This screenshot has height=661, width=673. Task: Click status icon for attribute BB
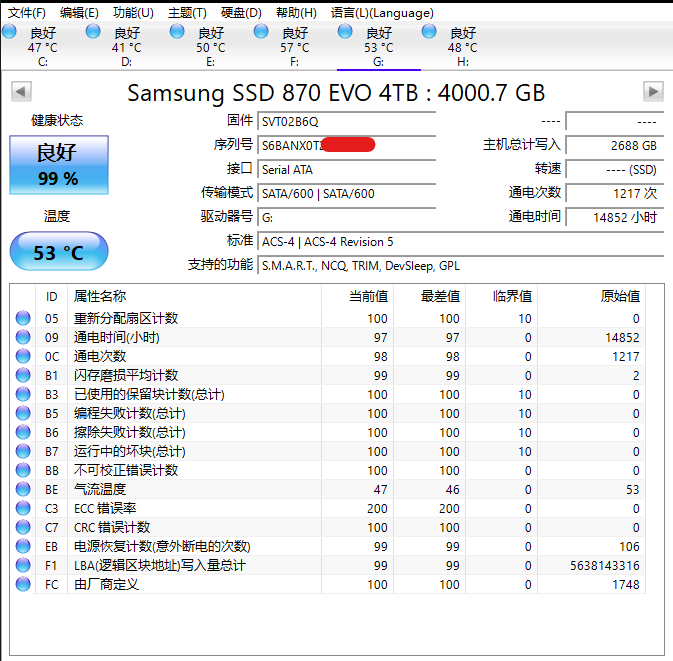[23, 470]
